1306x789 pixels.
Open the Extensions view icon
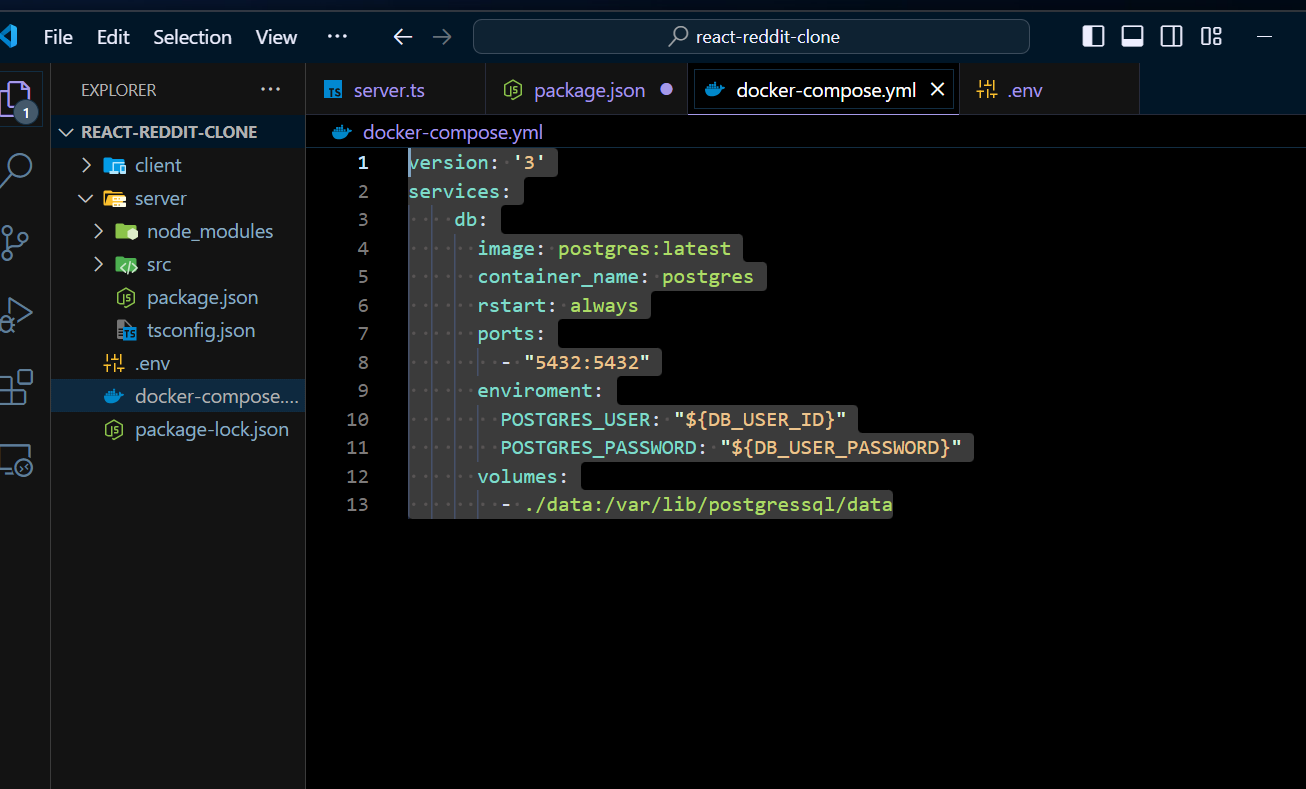coord(15,387)
